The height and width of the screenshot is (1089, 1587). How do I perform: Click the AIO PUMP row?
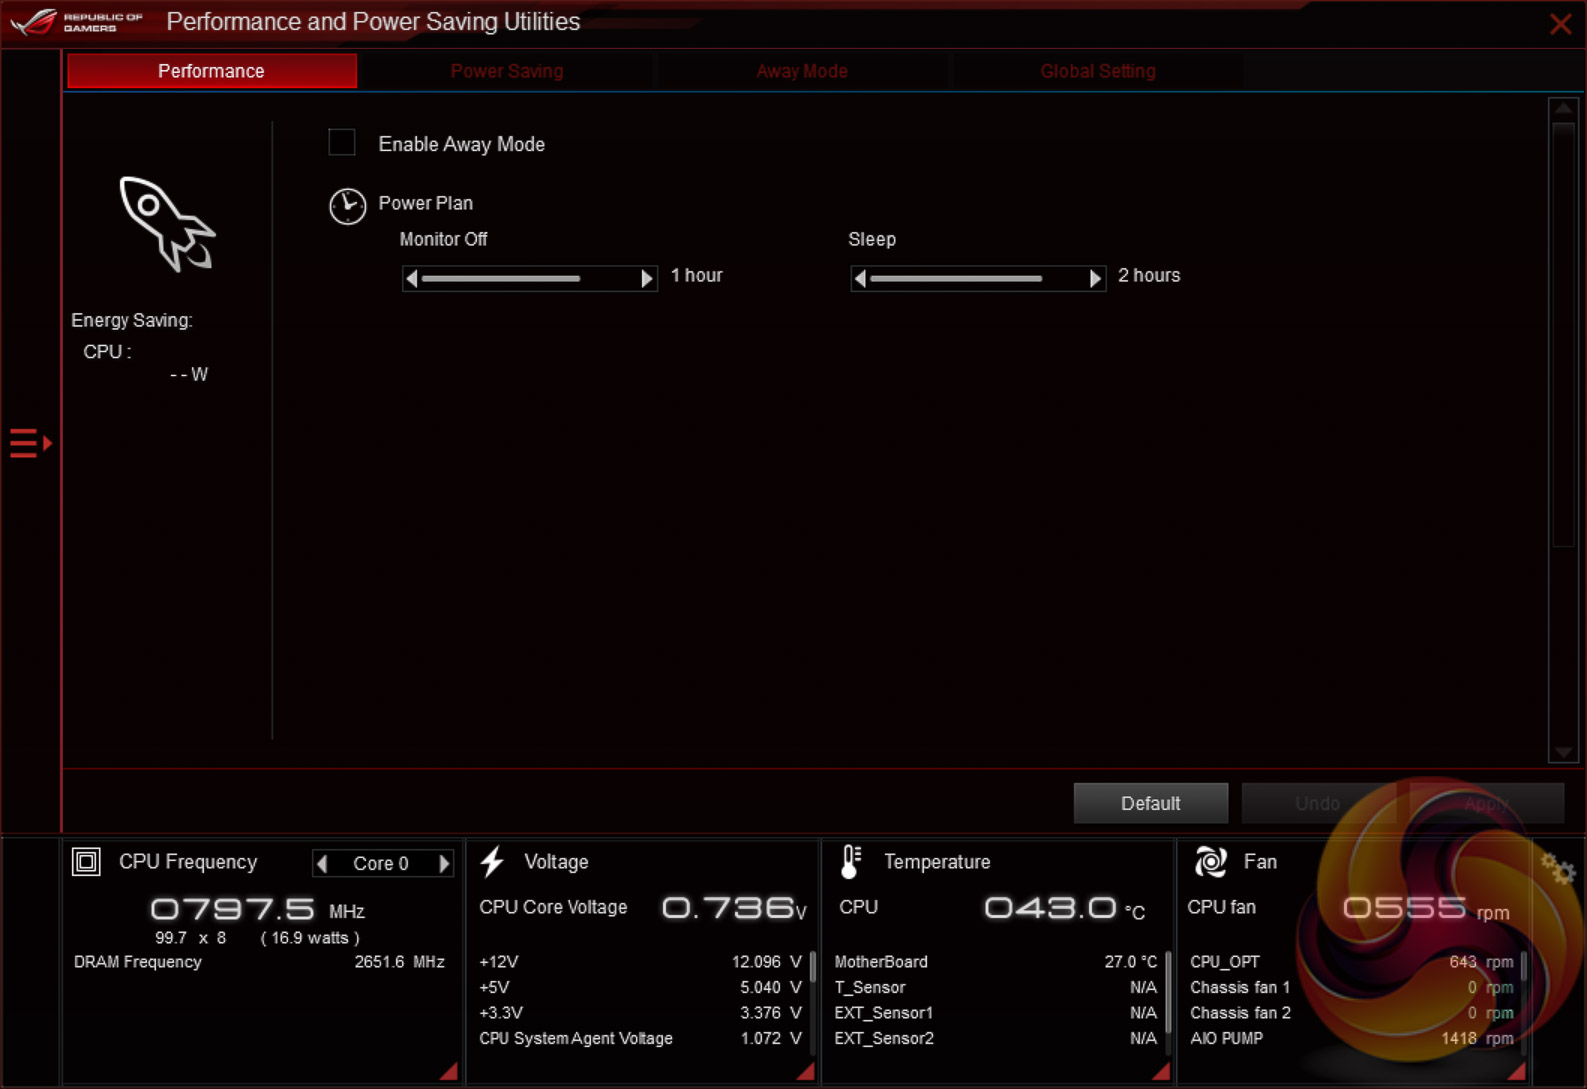click(x=1351, y=1038)
